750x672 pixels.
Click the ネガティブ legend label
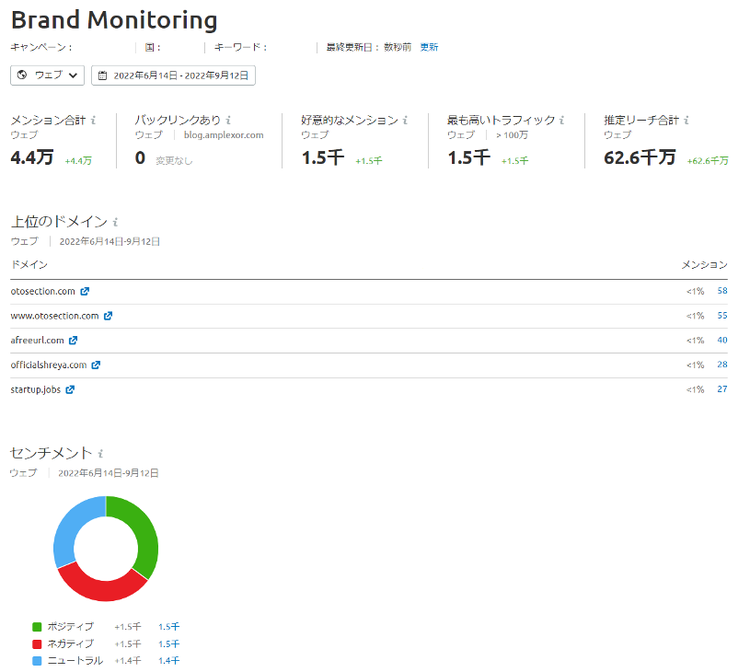[71, 644]
